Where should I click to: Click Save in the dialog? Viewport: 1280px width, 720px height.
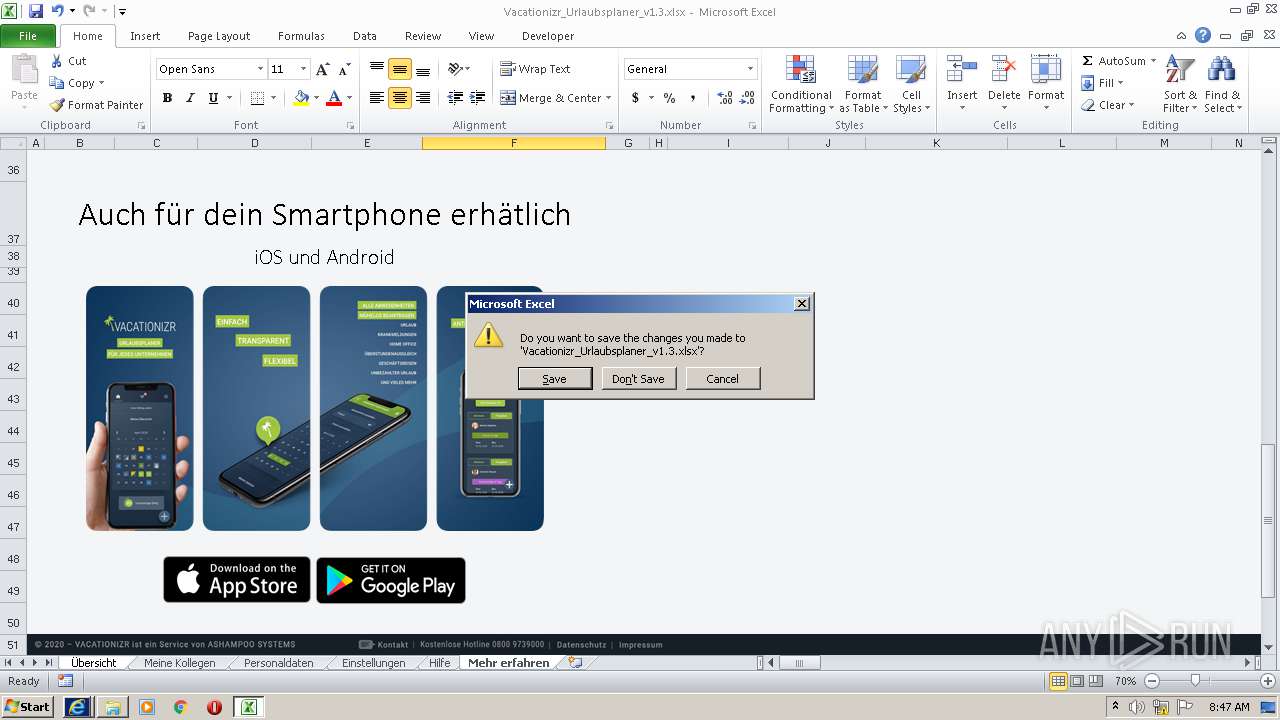pyautogui.click(x=554, y=379)
